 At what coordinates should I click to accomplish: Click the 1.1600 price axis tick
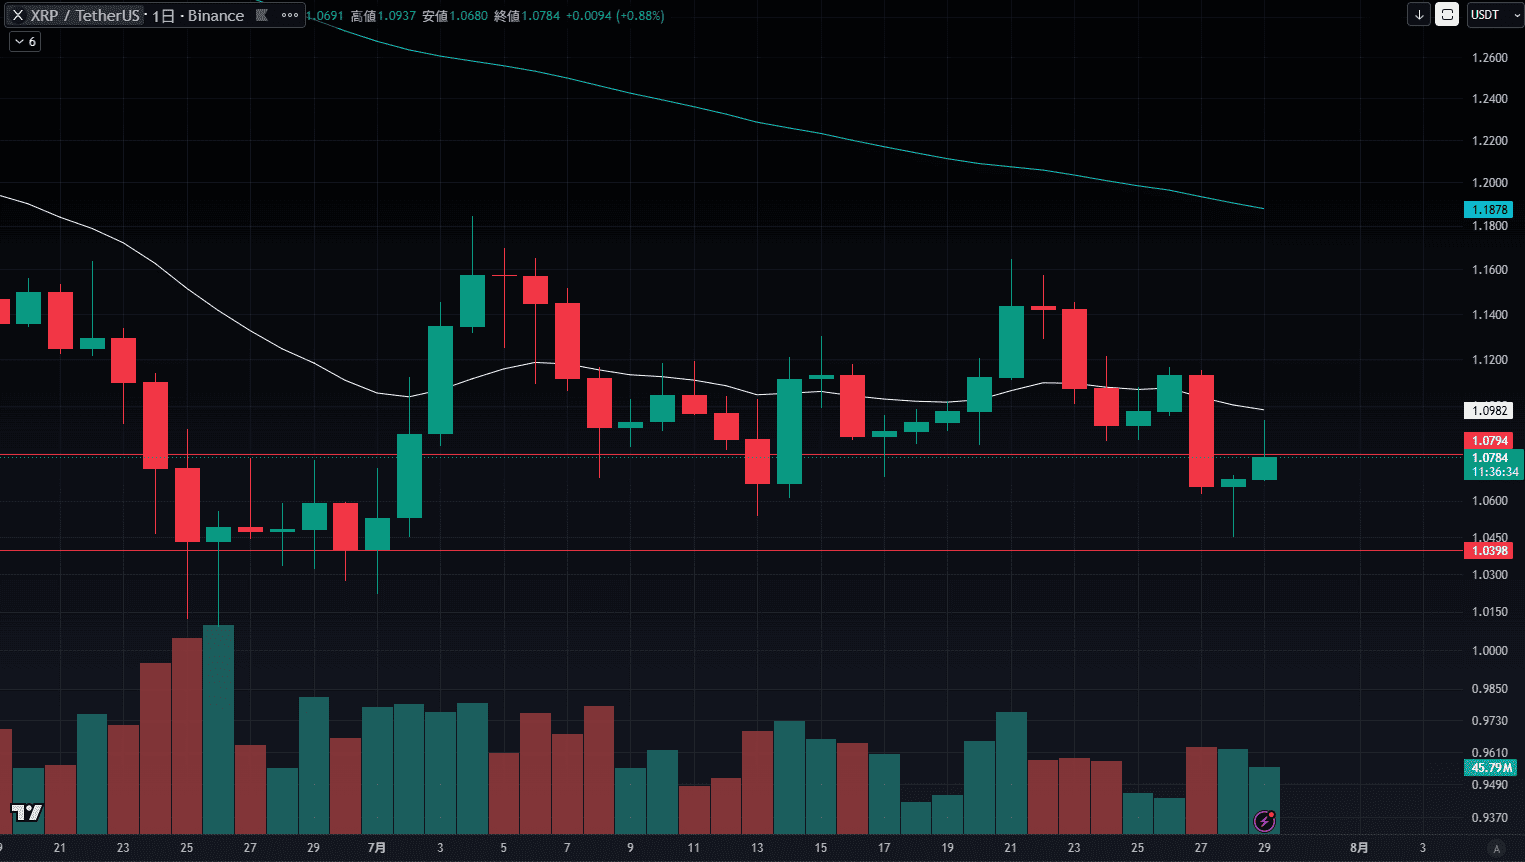tap(1490, 270)
